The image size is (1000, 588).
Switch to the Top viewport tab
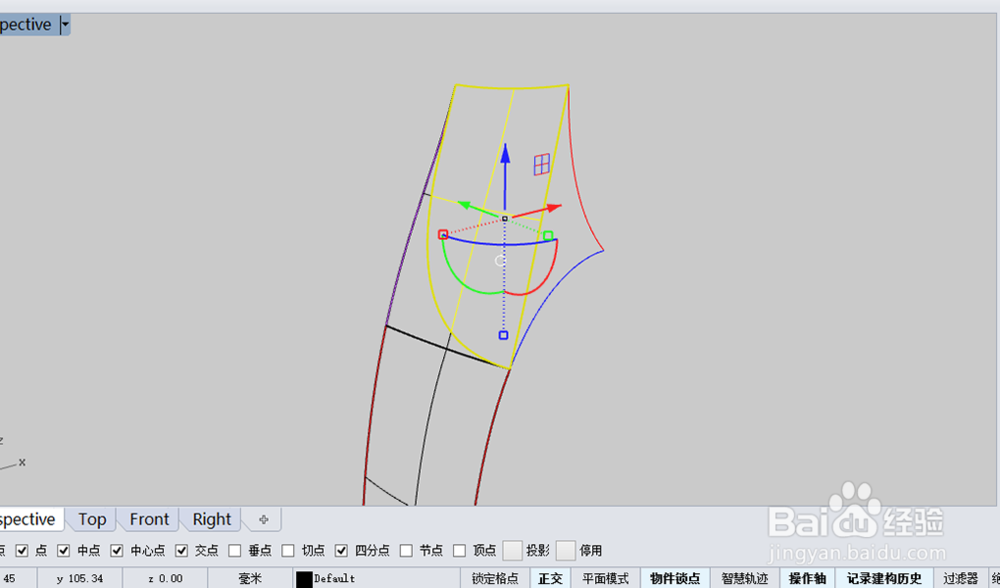click(x=91, y=519)
